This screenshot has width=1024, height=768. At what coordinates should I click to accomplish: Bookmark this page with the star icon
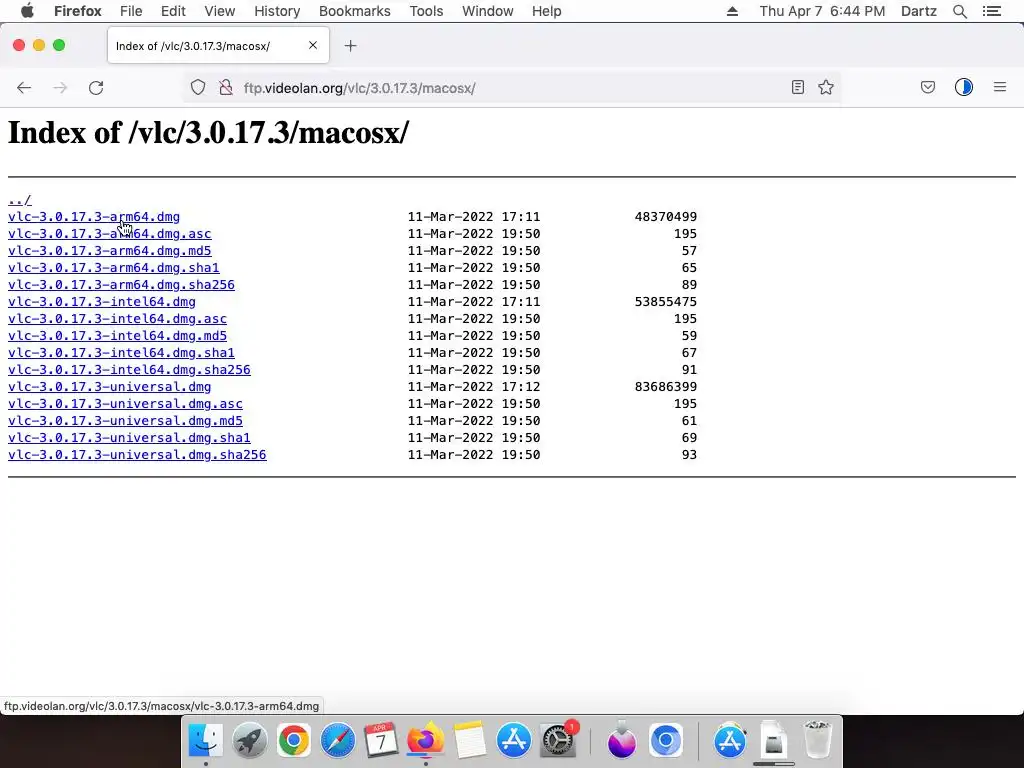point(826,88)
